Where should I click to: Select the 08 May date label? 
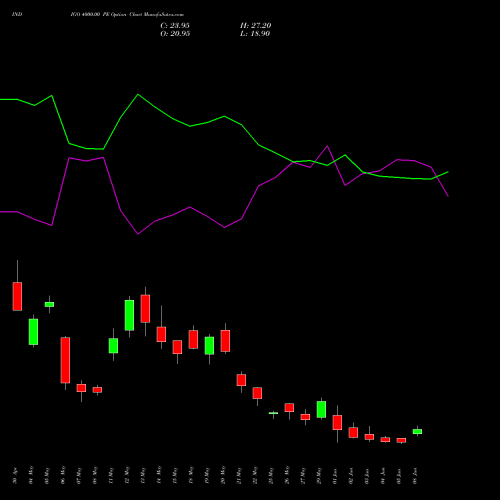point(95,476)
